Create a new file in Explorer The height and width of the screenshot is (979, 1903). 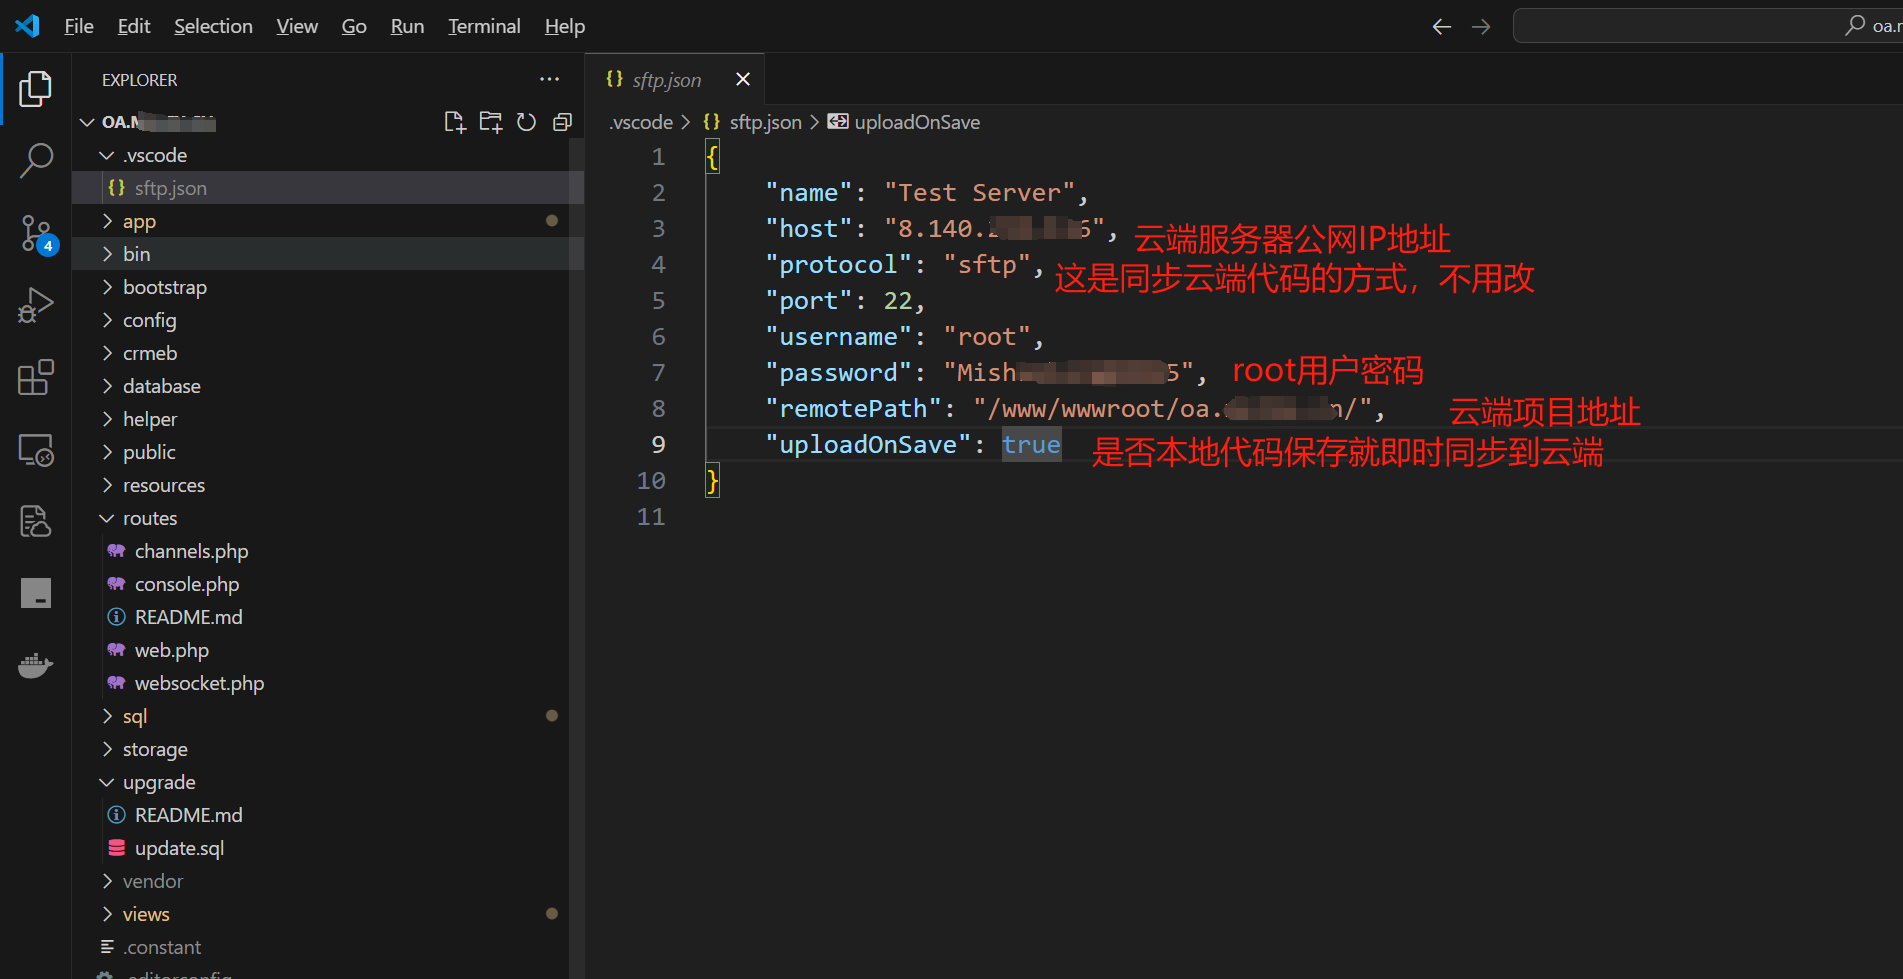click(455, 122)
